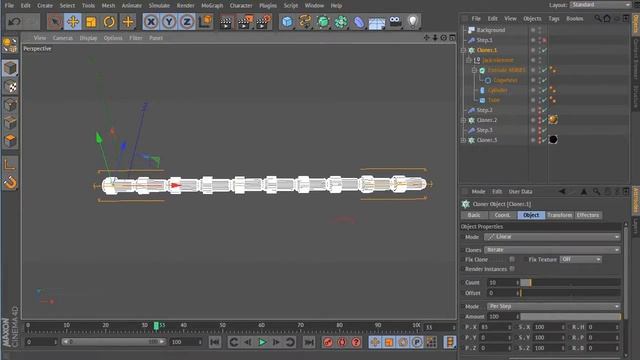640x360 pixels.
Task: Open the Linear Mode dropdown
Action: click(552, 237)
